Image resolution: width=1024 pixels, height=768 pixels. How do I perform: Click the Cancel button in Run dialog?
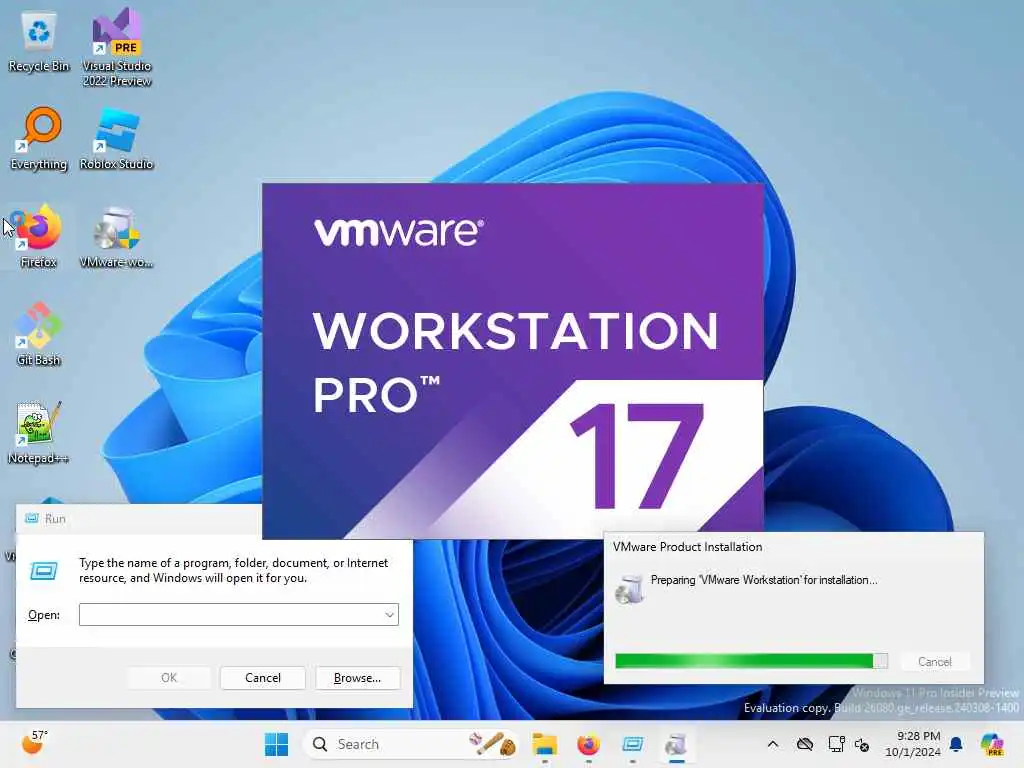(263, 678)
